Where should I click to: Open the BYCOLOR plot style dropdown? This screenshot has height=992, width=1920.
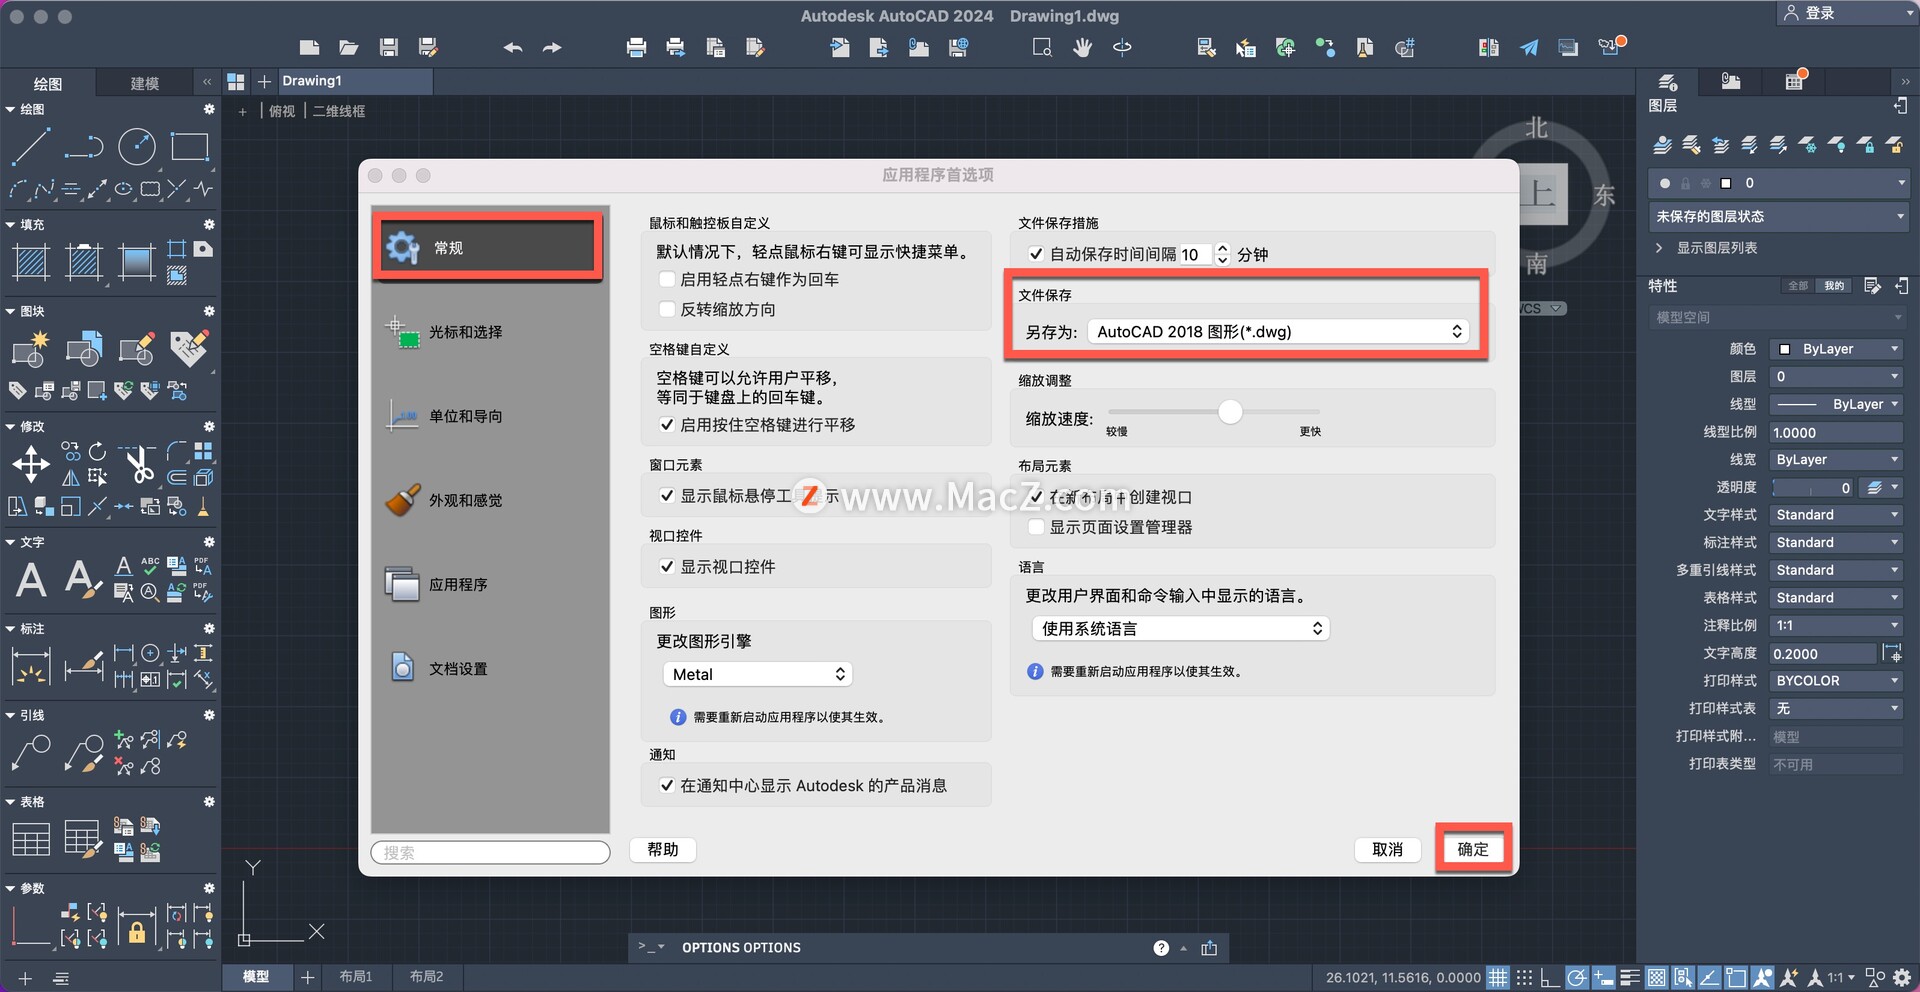1836,681
